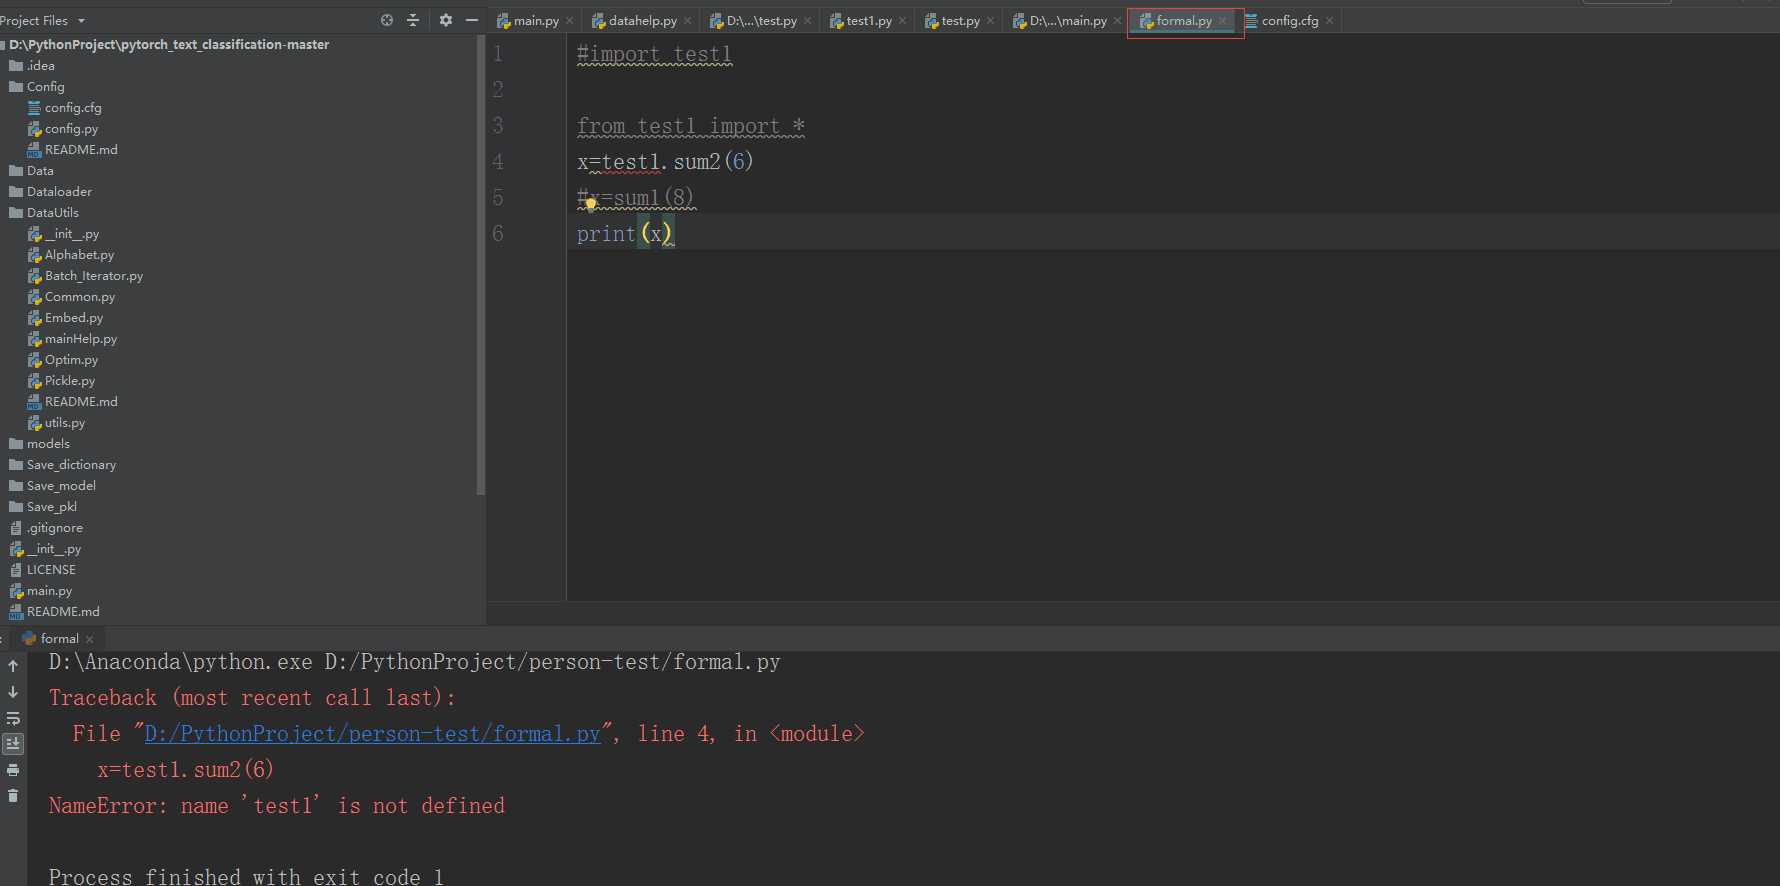1780x886 pixels.
Task: Open the formal.py traceback link
Action: pos(372,734)
